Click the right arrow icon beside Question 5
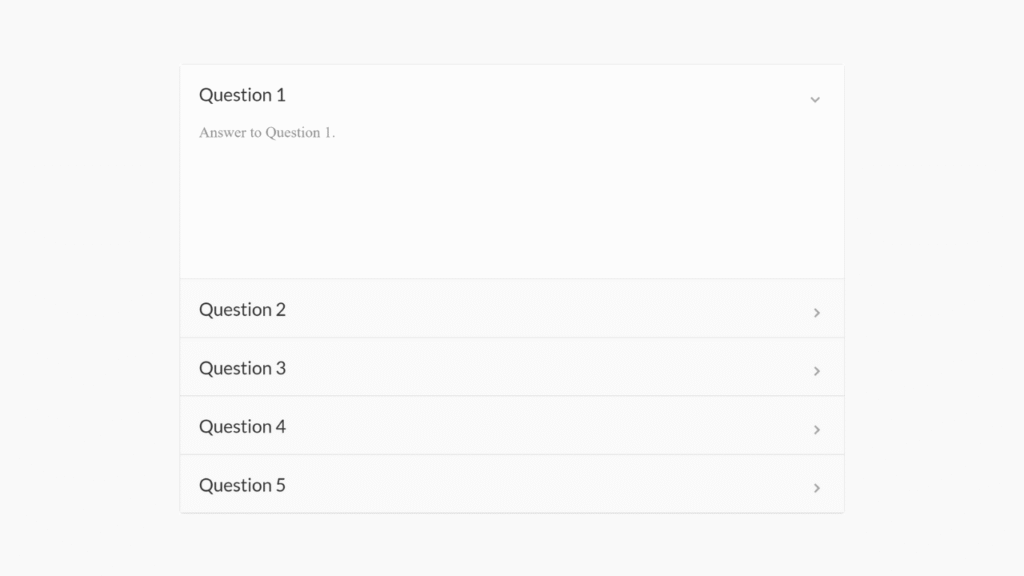Image resolution: width=1024 pixels, height=576 pixels. coord(817,487)
